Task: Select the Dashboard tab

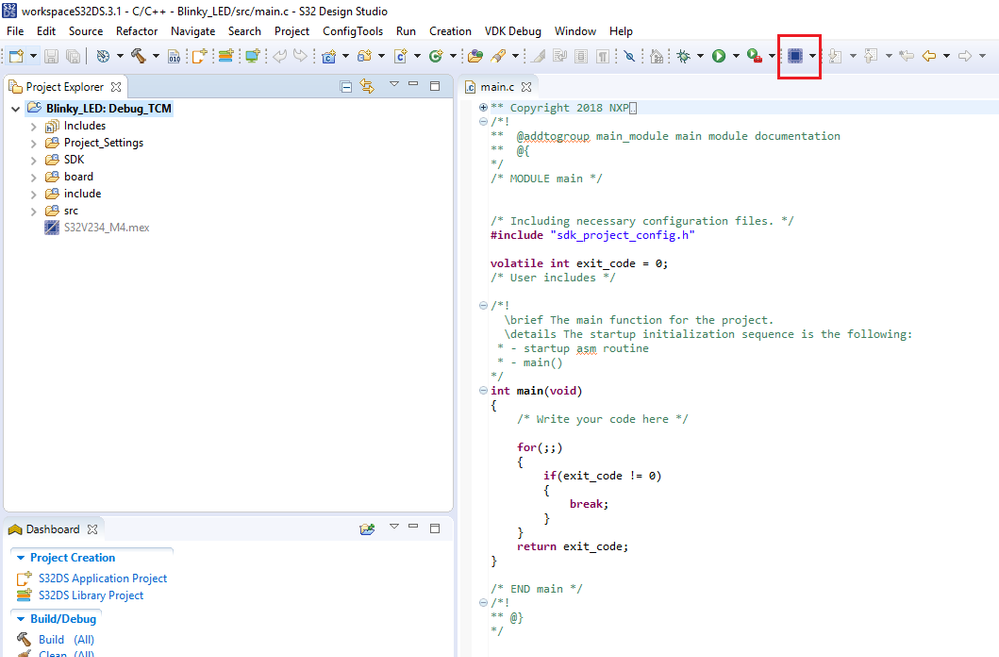Action: pos(52,530)
